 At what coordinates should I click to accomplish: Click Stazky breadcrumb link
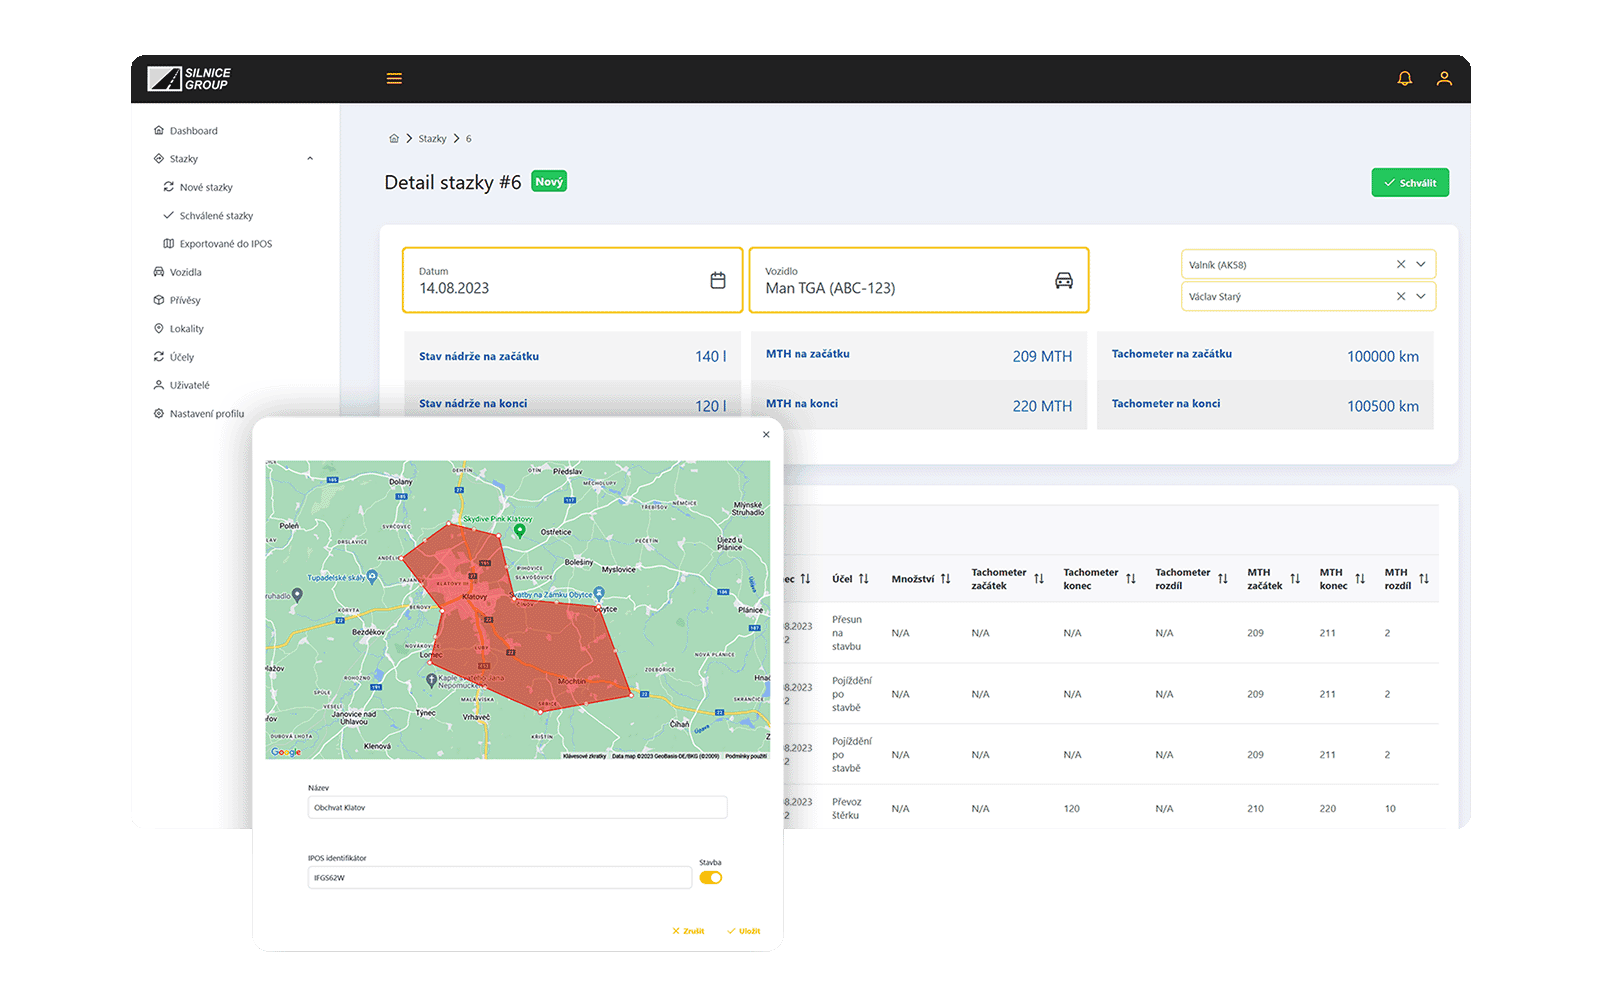click(432, 139)
